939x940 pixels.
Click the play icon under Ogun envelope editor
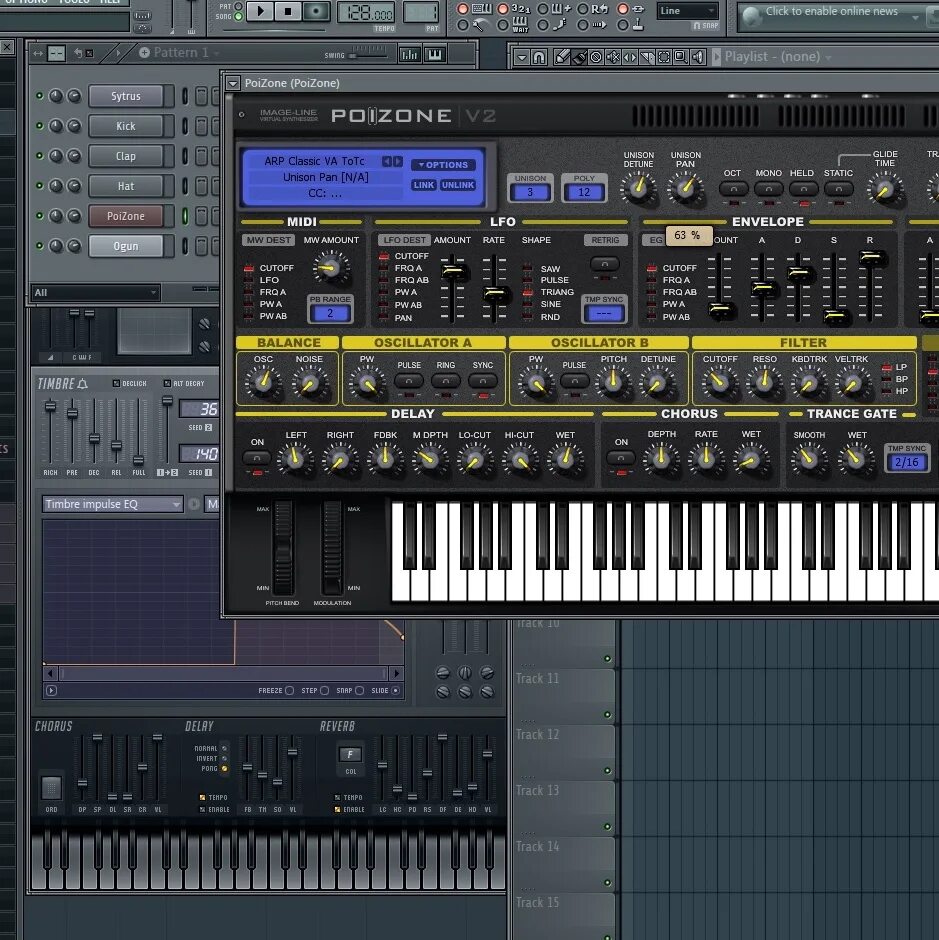pyautogui.click(x=52, y=691)
